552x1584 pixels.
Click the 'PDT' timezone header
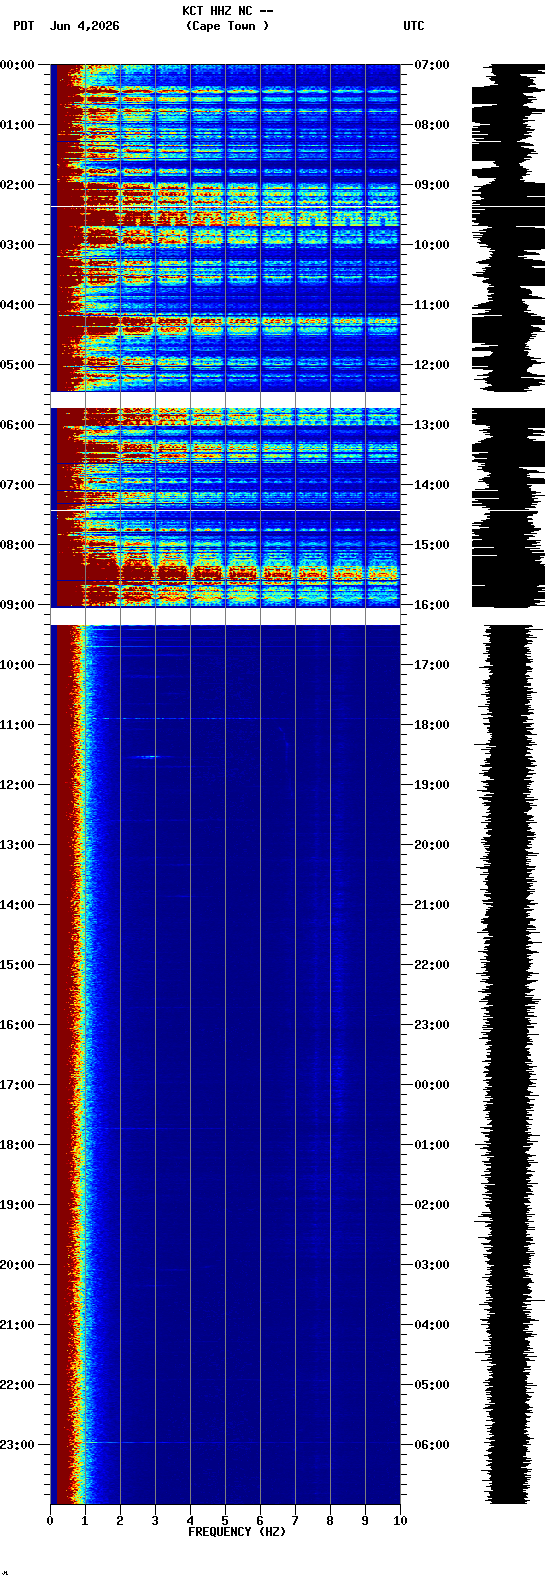click(24, 26)
